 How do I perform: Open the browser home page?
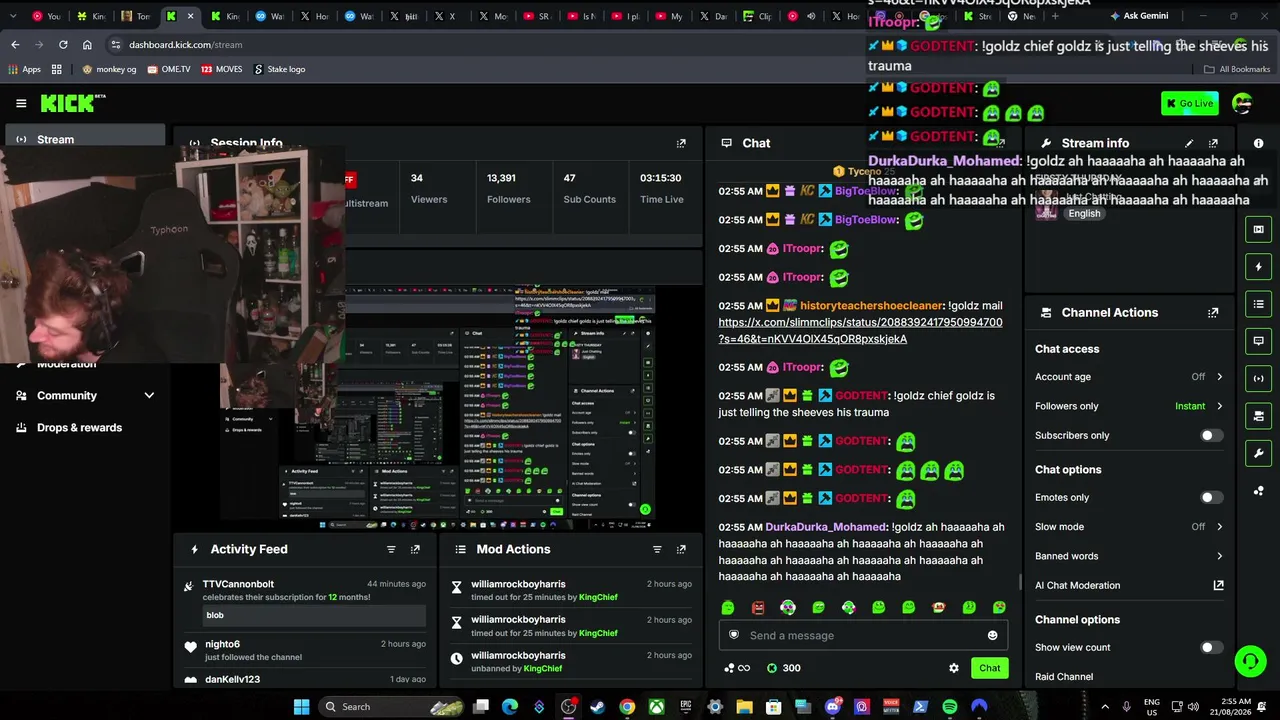click(x=87, y=44)
